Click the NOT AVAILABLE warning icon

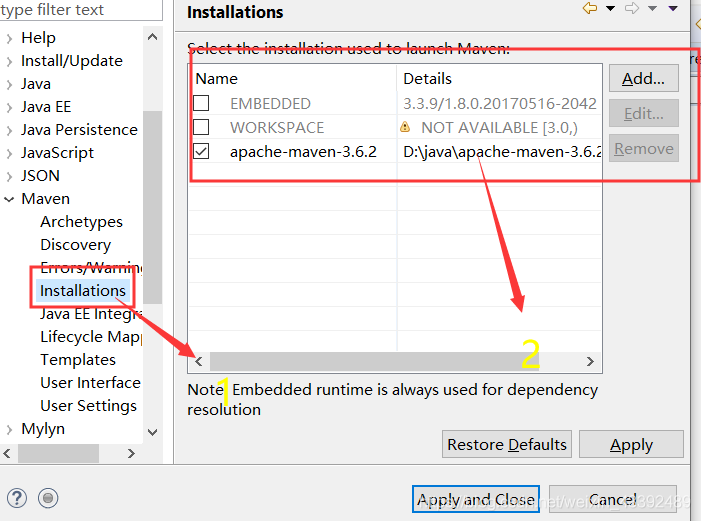405,127
